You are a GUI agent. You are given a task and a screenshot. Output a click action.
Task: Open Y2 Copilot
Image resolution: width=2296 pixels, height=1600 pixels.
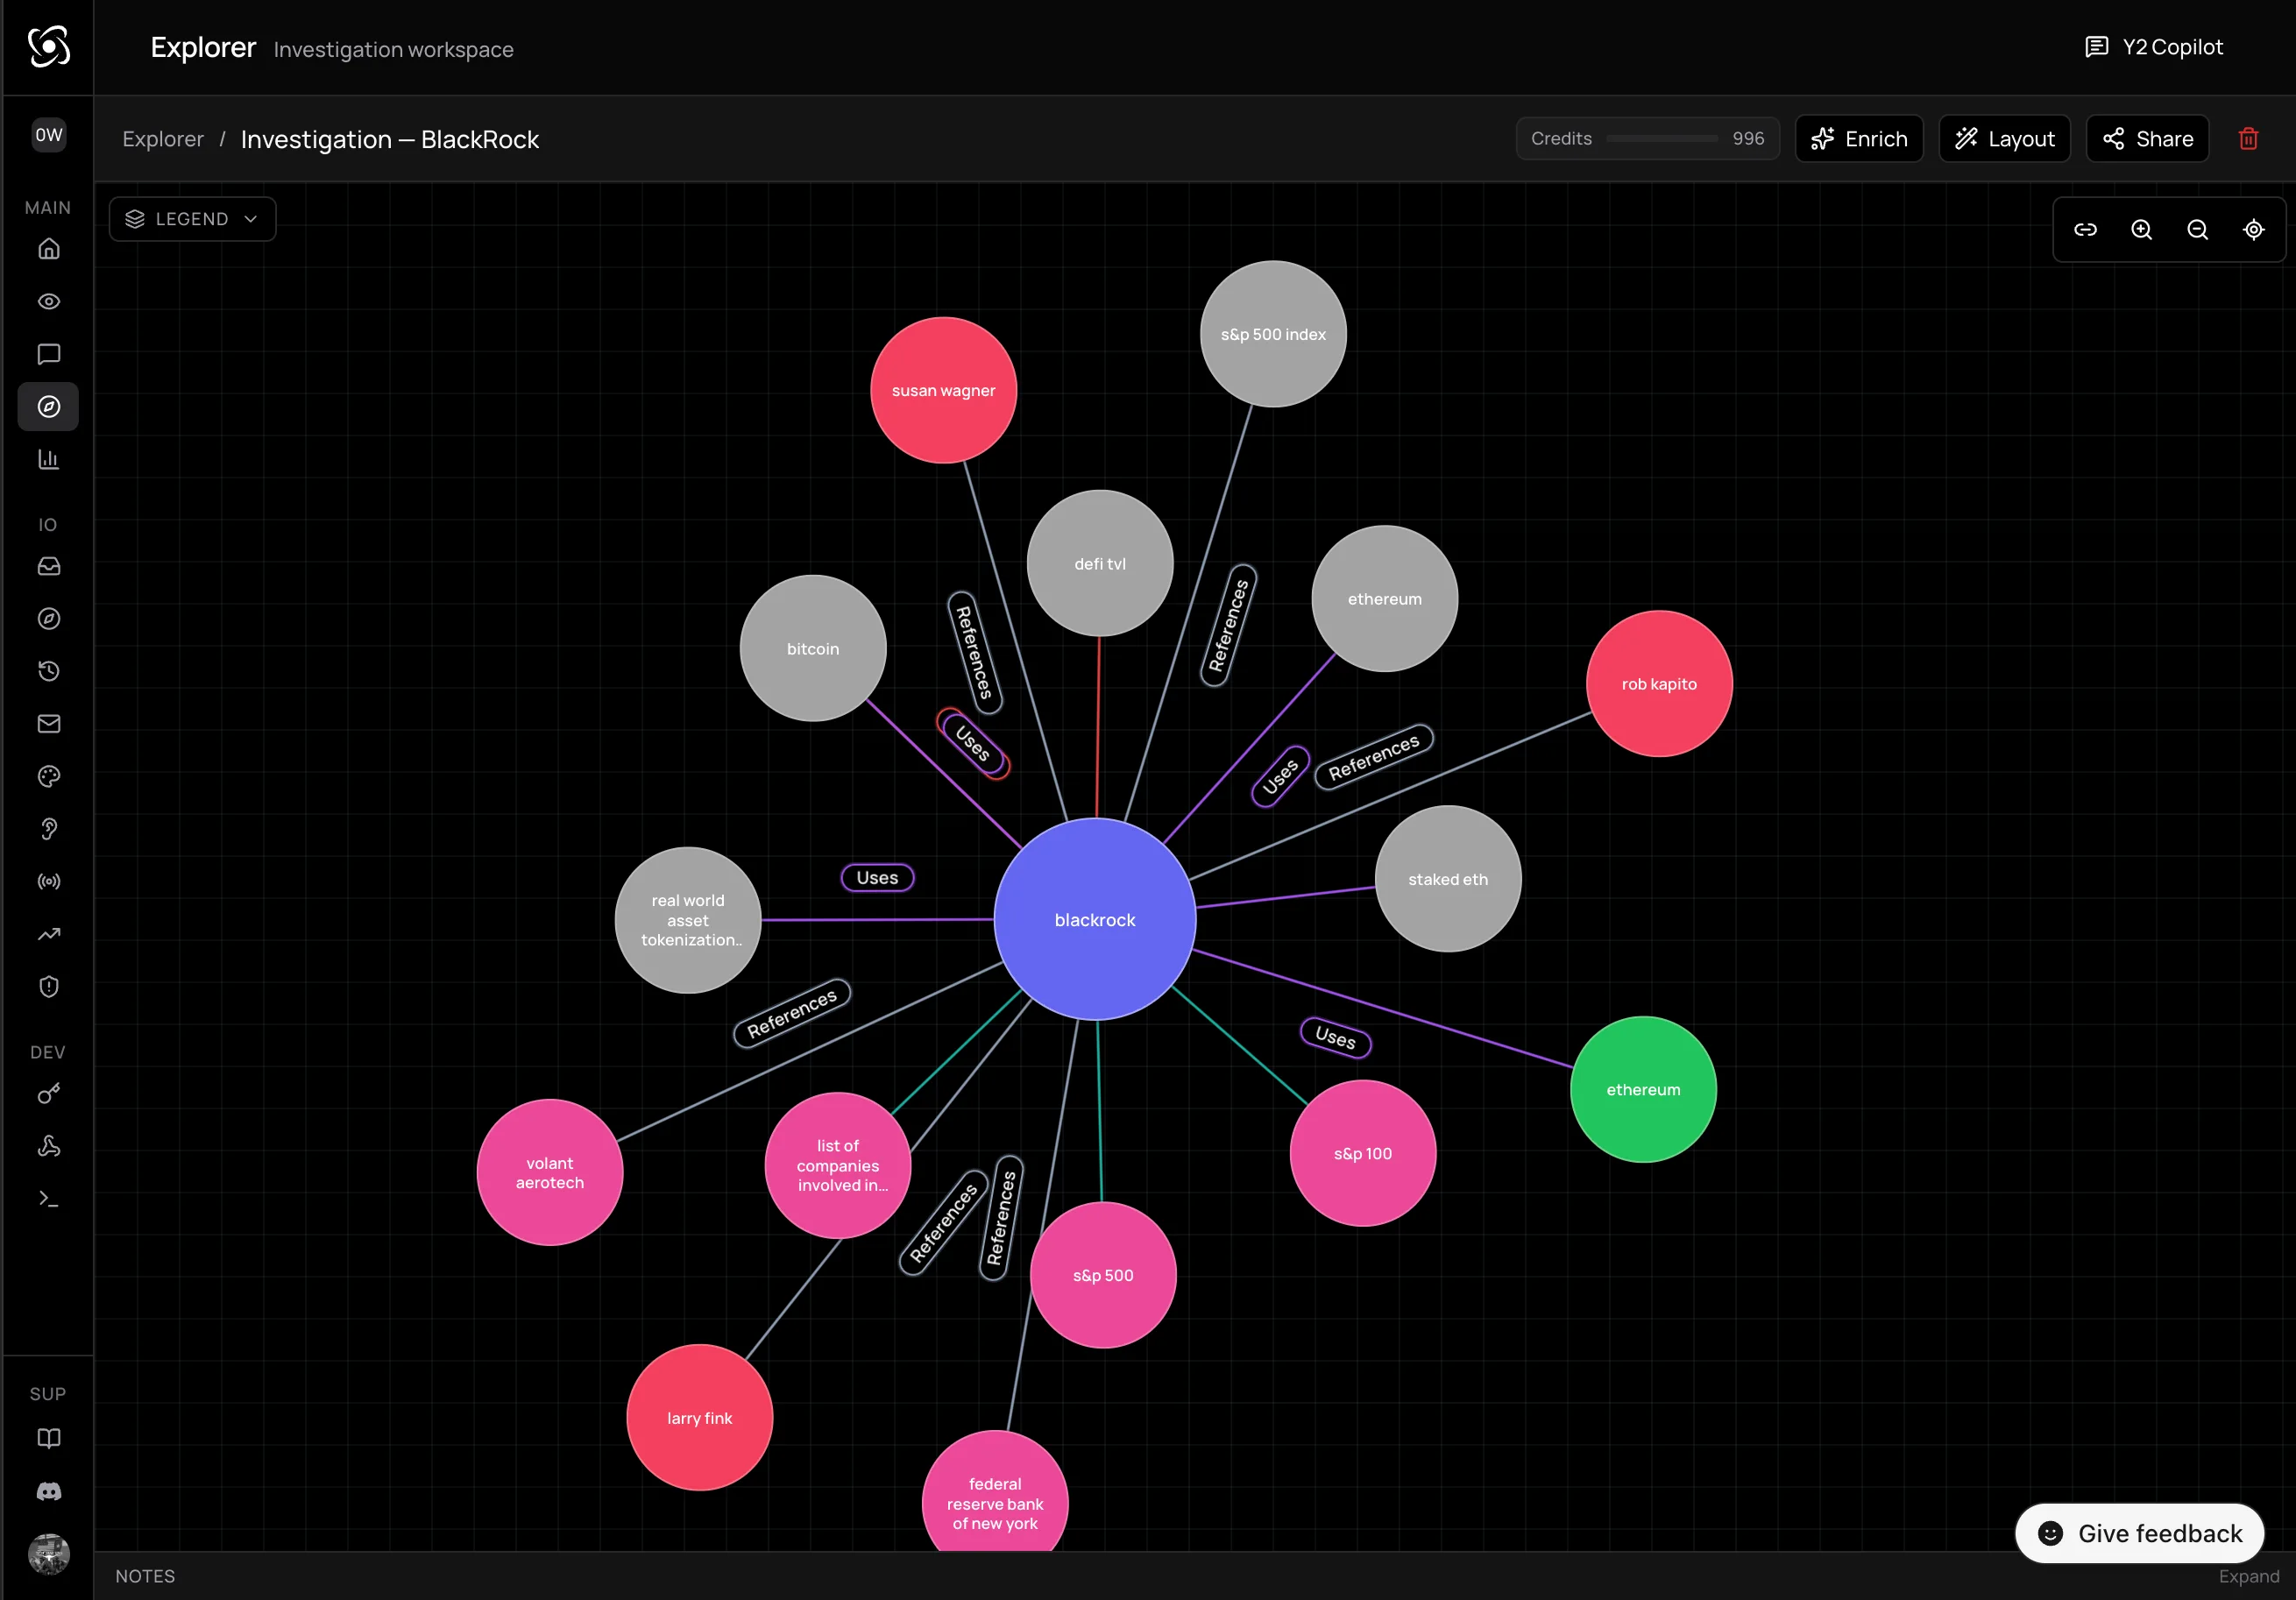tap(2153, 47)
